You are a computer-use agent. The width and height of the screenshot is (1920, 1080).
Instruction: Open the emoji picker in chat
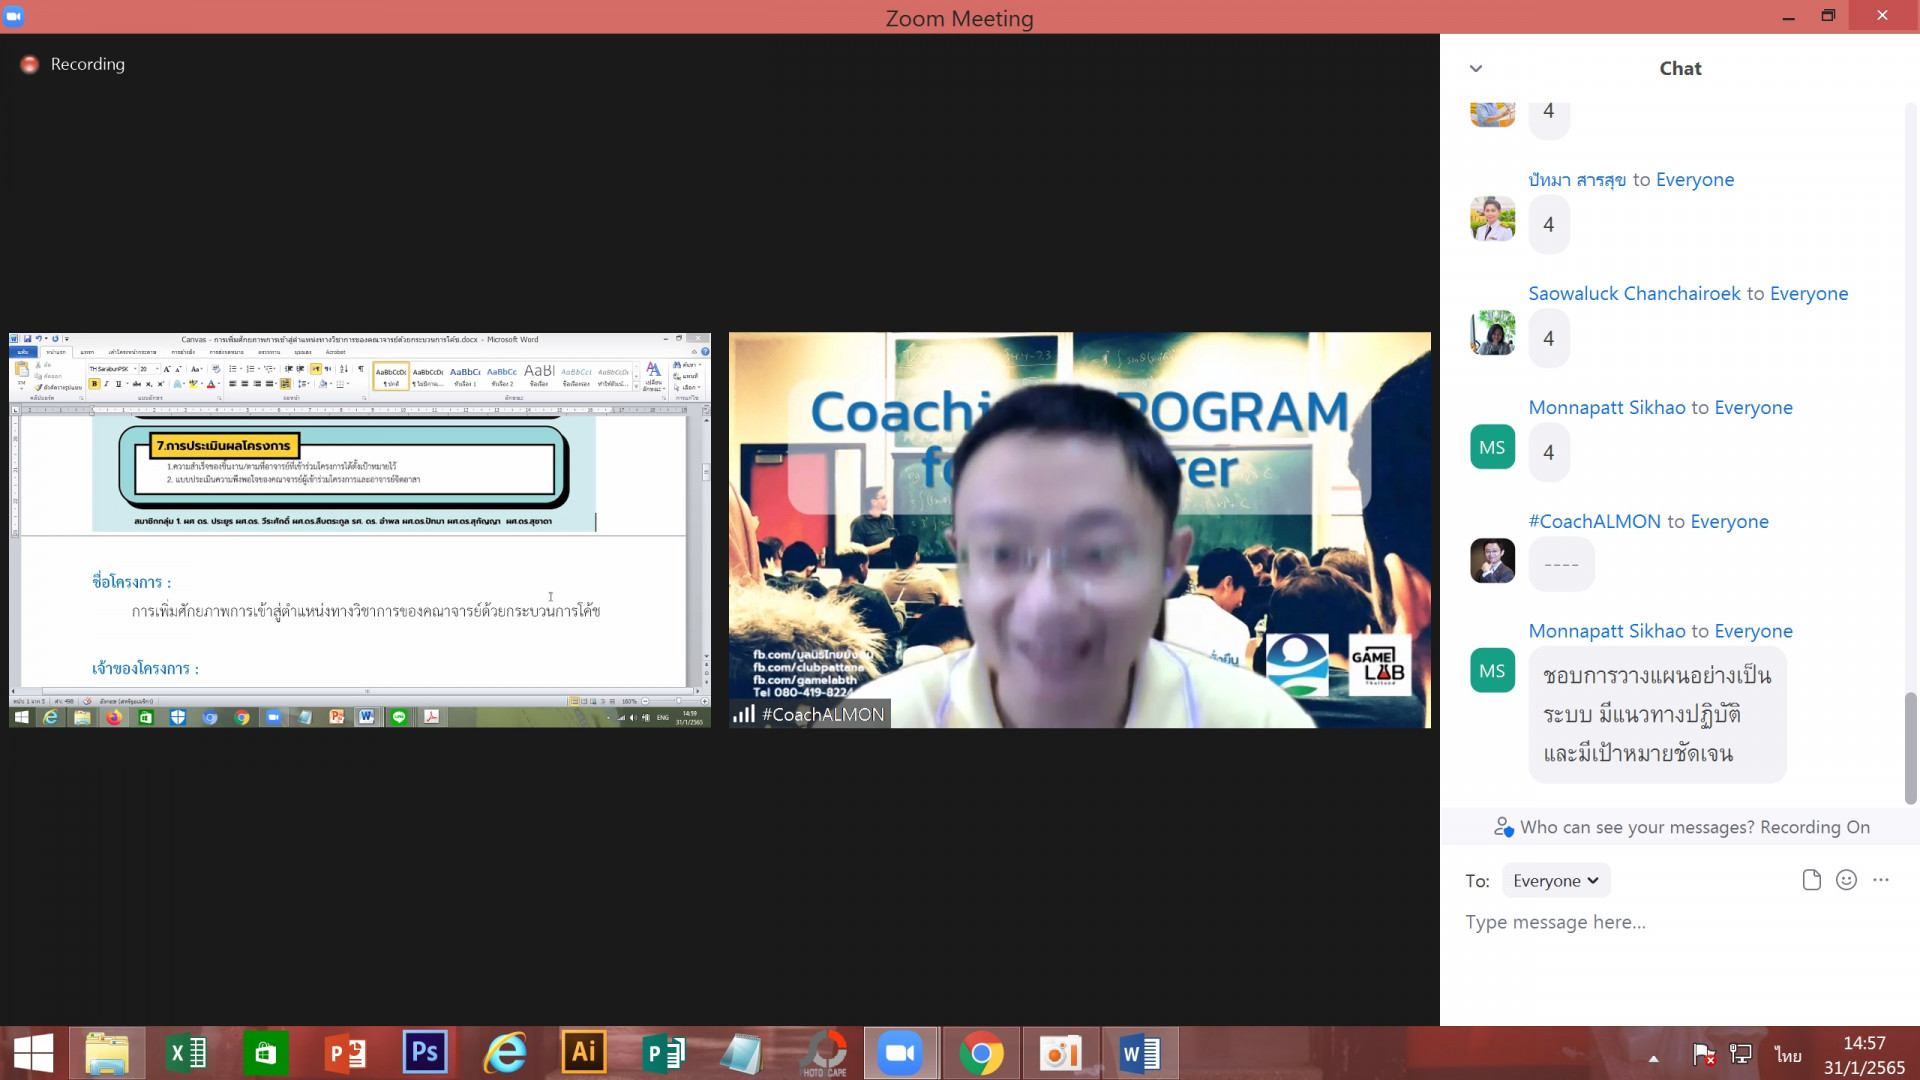coord(1846,880)
